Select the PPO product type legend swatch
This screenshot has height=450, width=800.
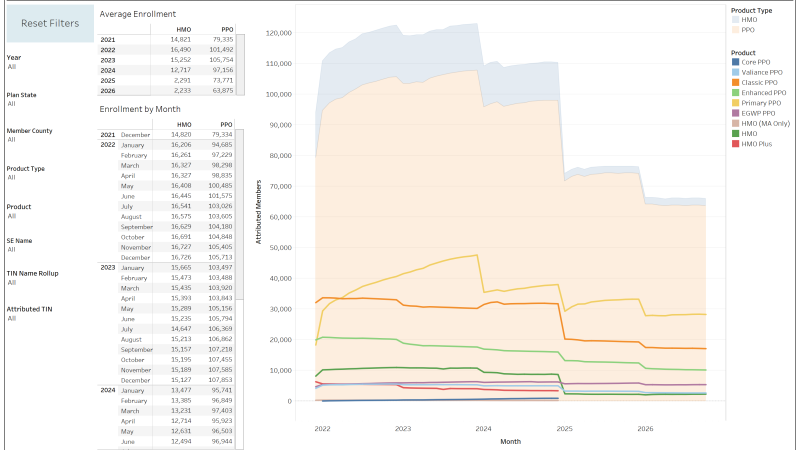click(x=735, y=30)
